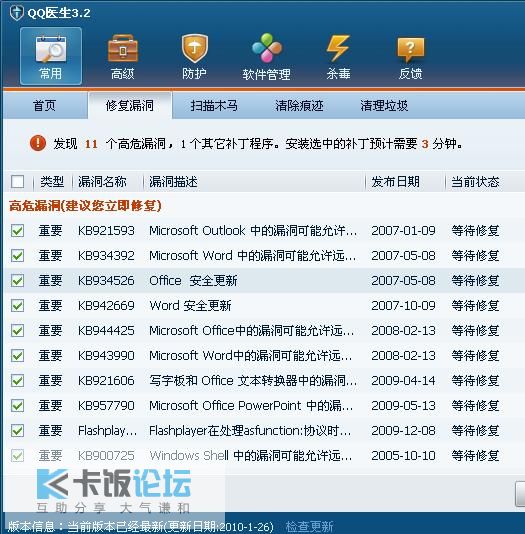Click the 检查更新 link in status bar
525x534 pixels.
(x=309, y=527)
